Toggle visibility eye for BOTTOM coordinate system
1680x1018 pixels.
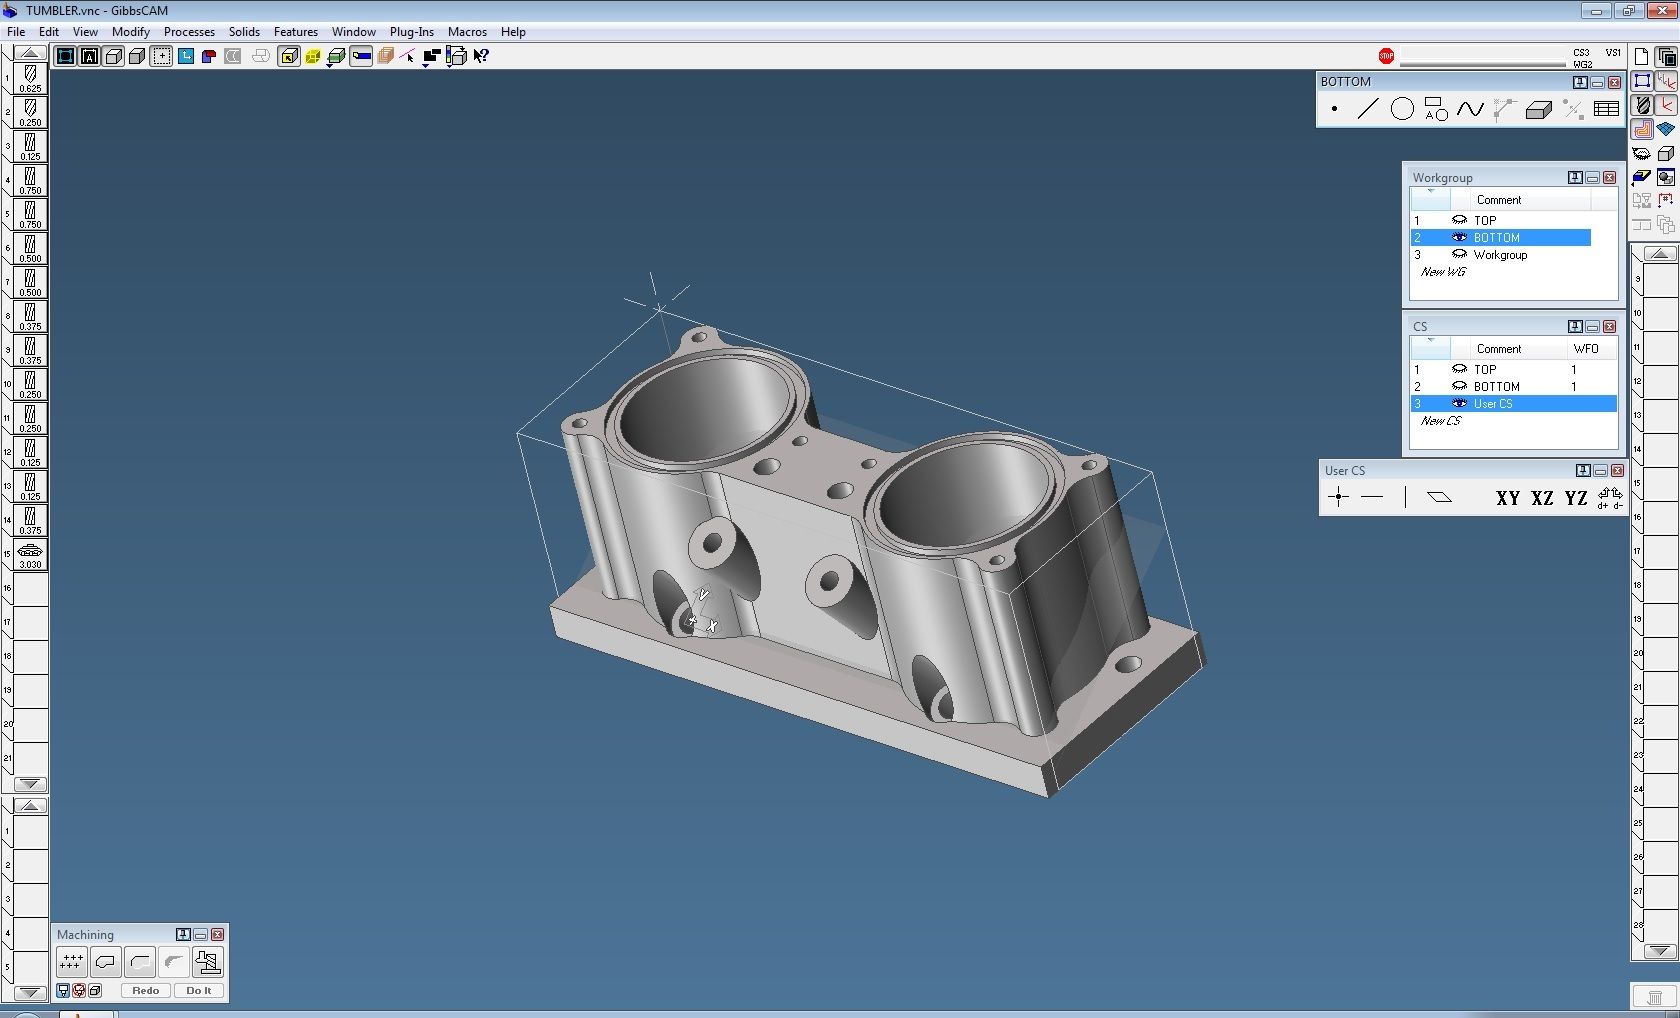[1459, 386]
